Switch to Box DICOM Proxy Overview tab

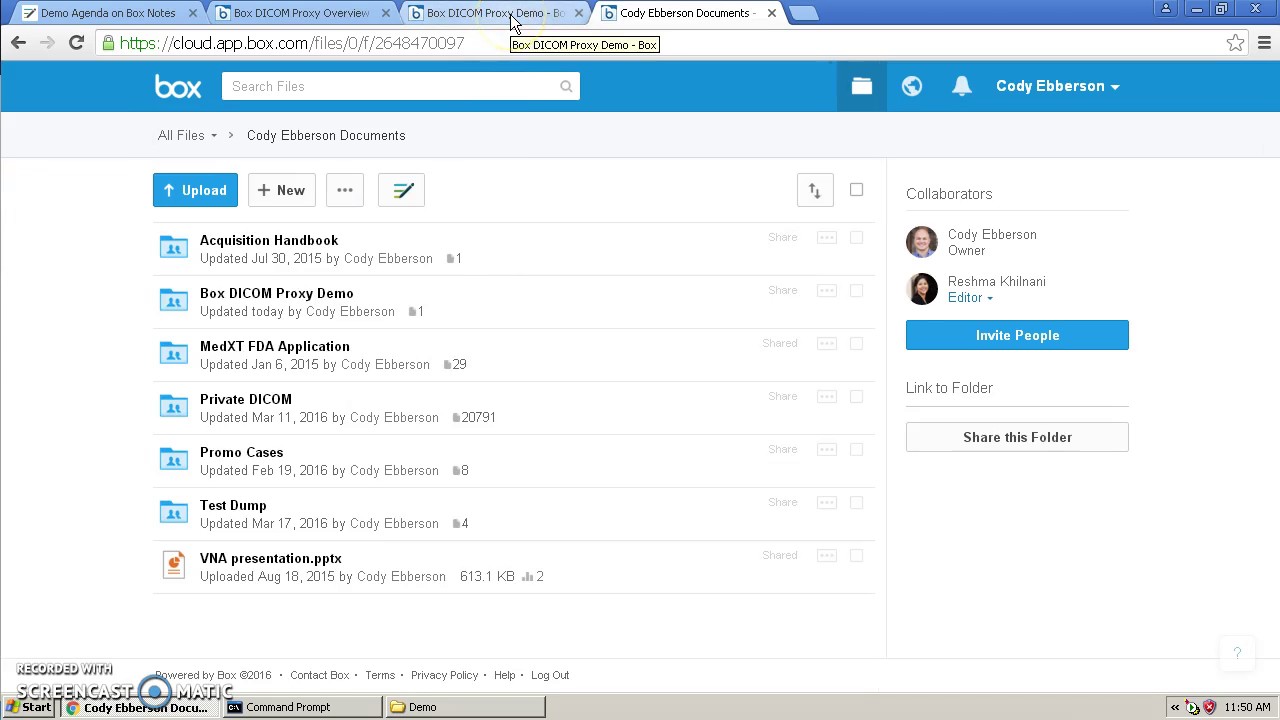coord(300,13)
